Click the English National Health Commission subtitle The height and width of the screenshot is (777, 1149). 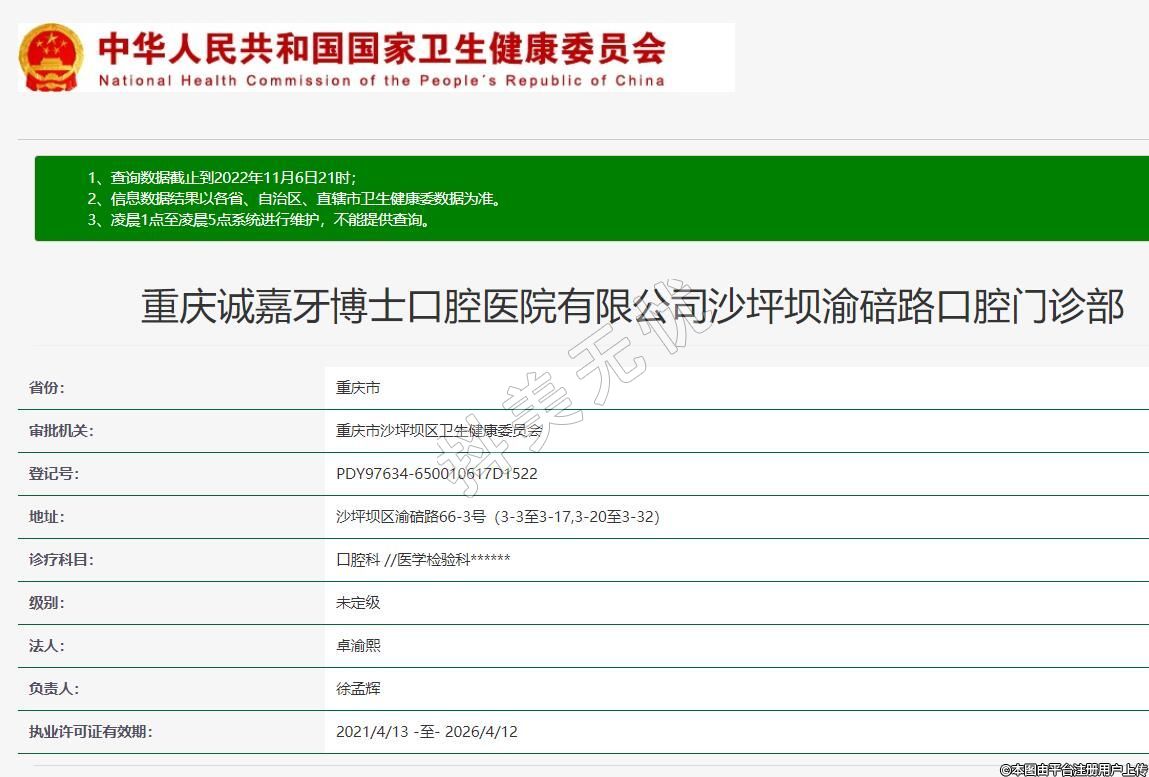coord(381,81)
